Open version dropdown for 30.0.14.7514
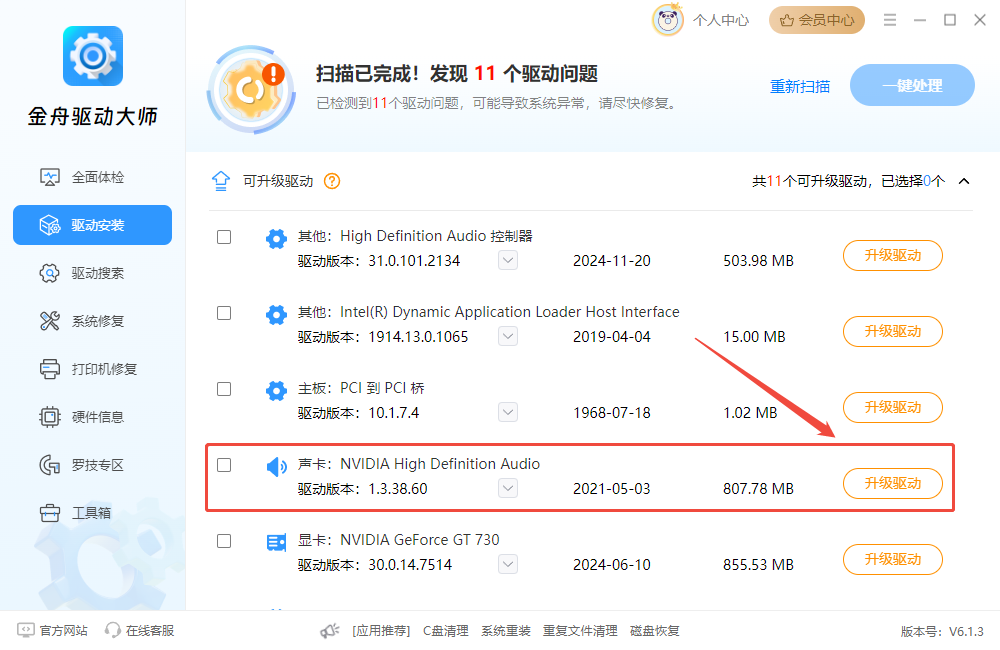Viewport: 1000px width, 650px height. pyautogui.click(x=508, y=564)
